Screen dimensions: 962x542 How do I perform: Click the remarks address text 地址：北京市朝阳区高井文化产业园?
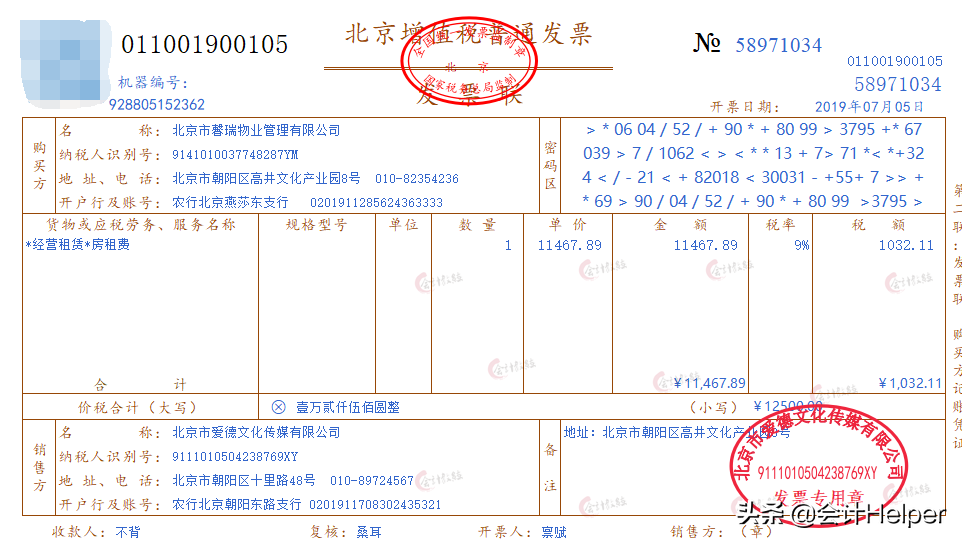[677, 433]
